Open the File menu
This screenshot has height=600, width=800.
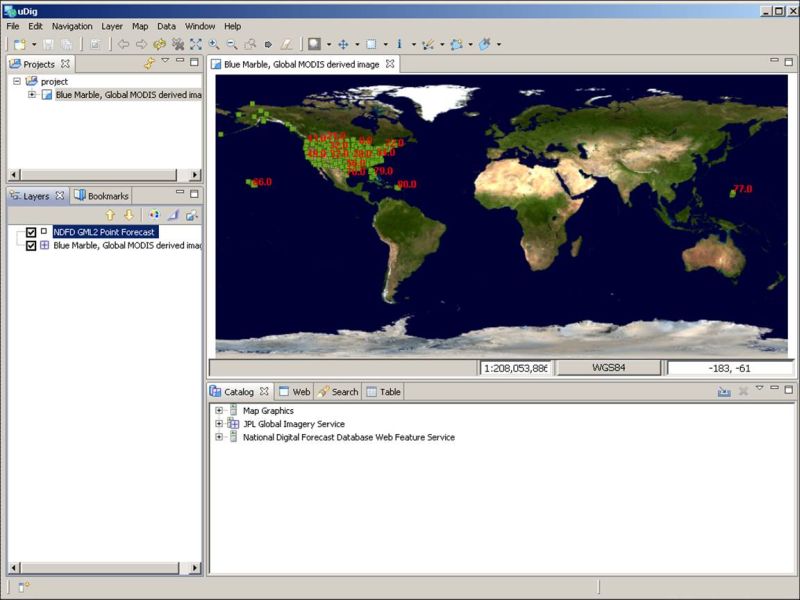[x=13, y=26]
